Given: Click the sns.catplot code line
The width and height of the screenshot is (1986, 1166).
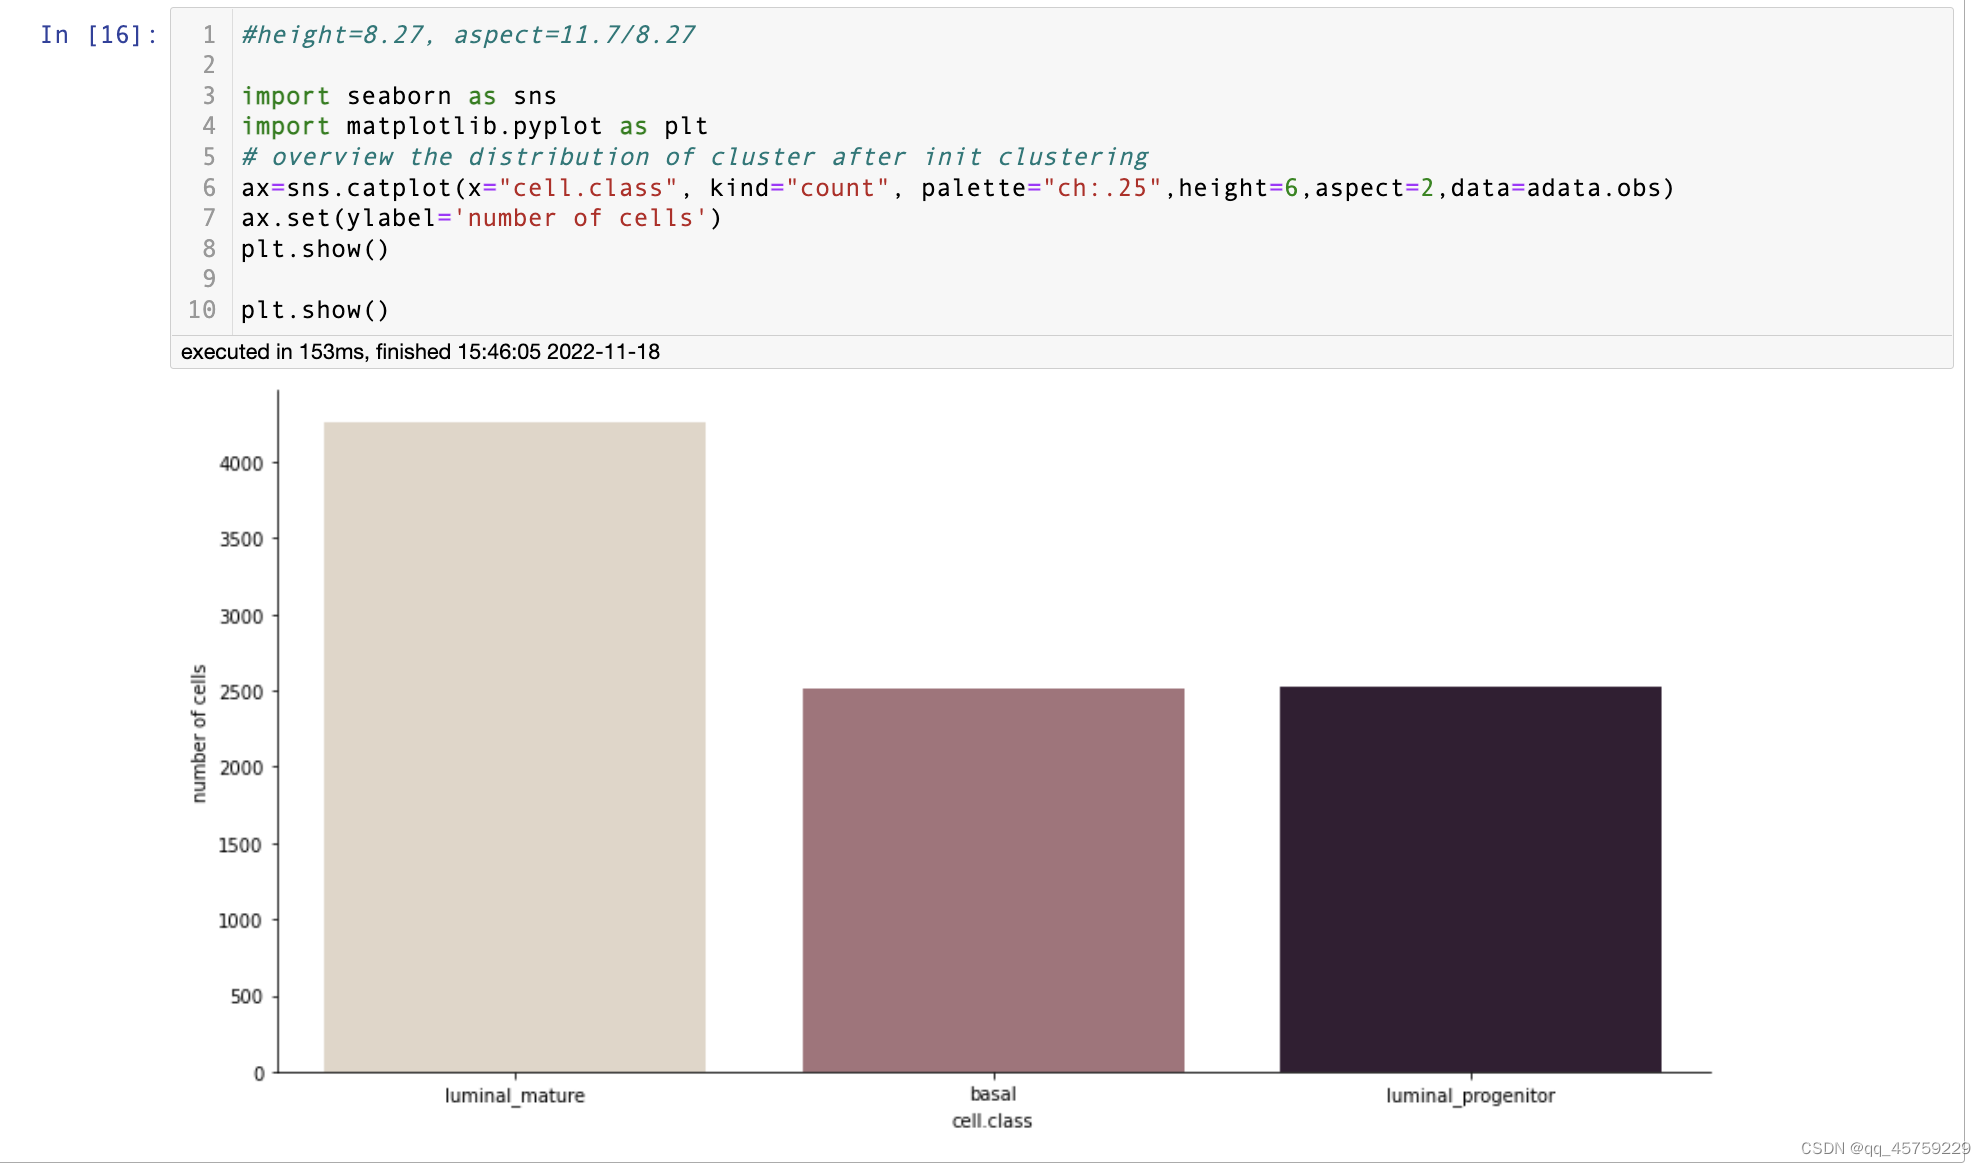Looking at the screenshot, I should pyautogui.click(x=956, y=188).
